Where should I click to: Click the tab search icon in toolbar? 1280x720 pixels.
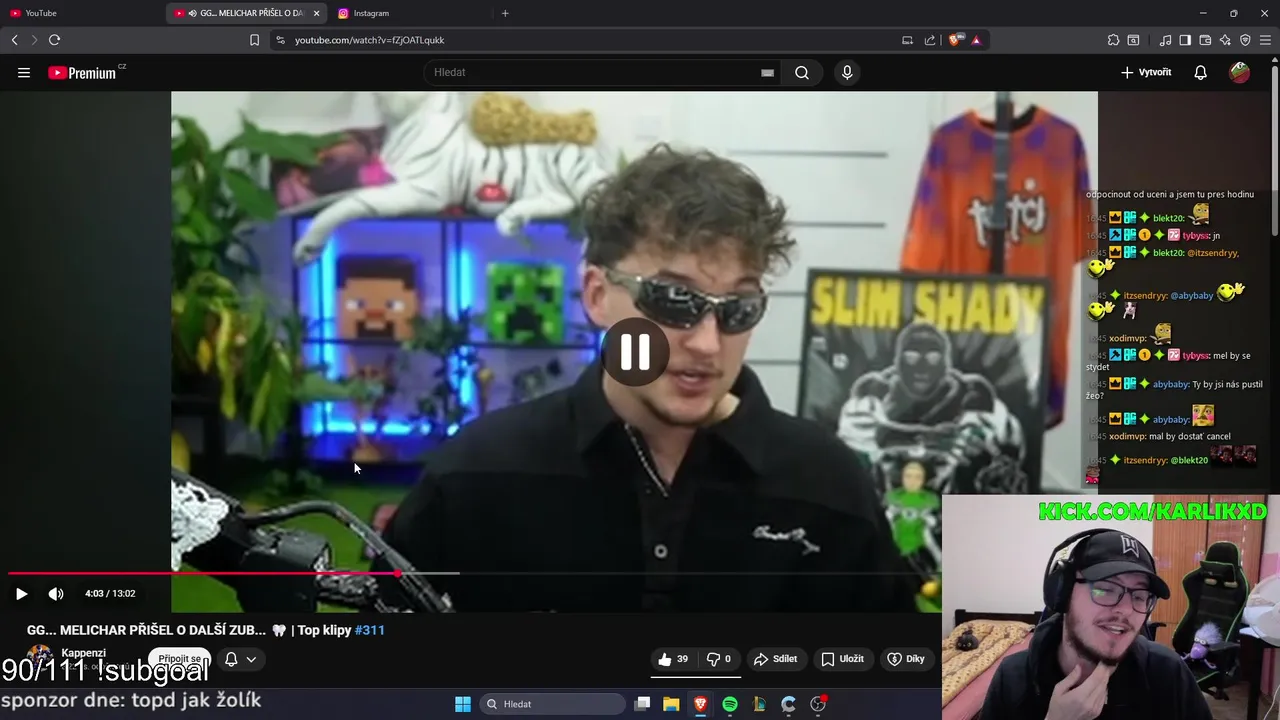click(1133, 40)
